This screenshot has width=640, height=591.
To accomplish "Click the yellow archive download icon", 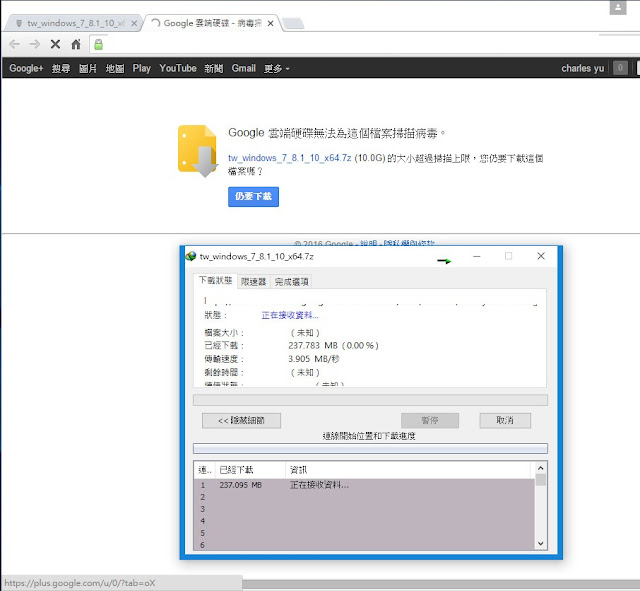I will coord(198,151).
